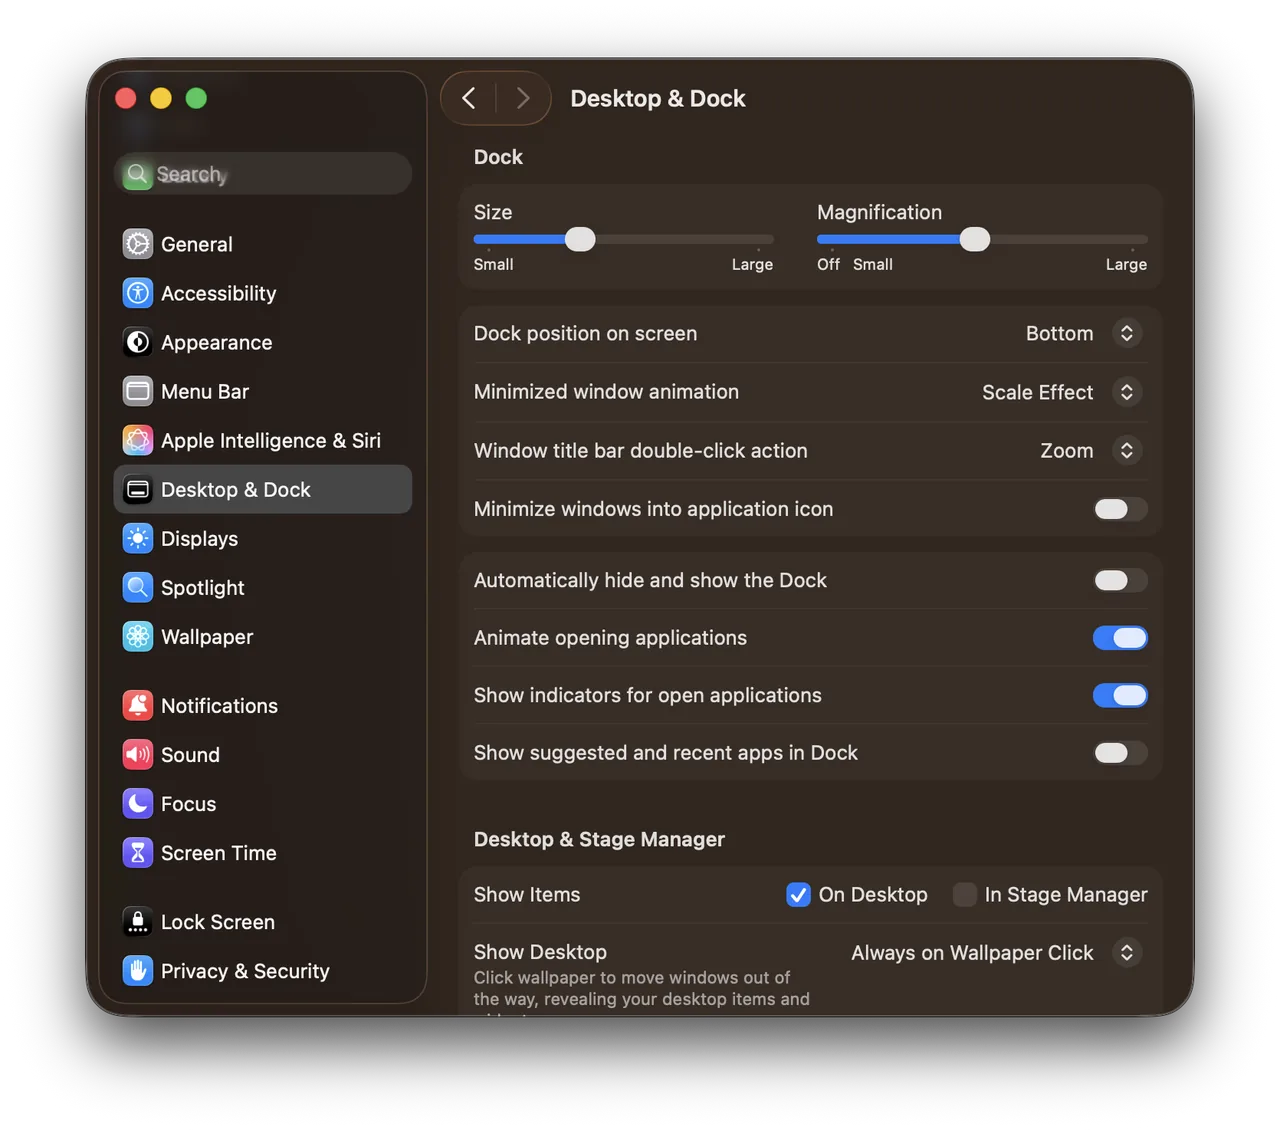
Task: Click the Focus moon icon
Action: pyautogui.click(x=138, y=803)
